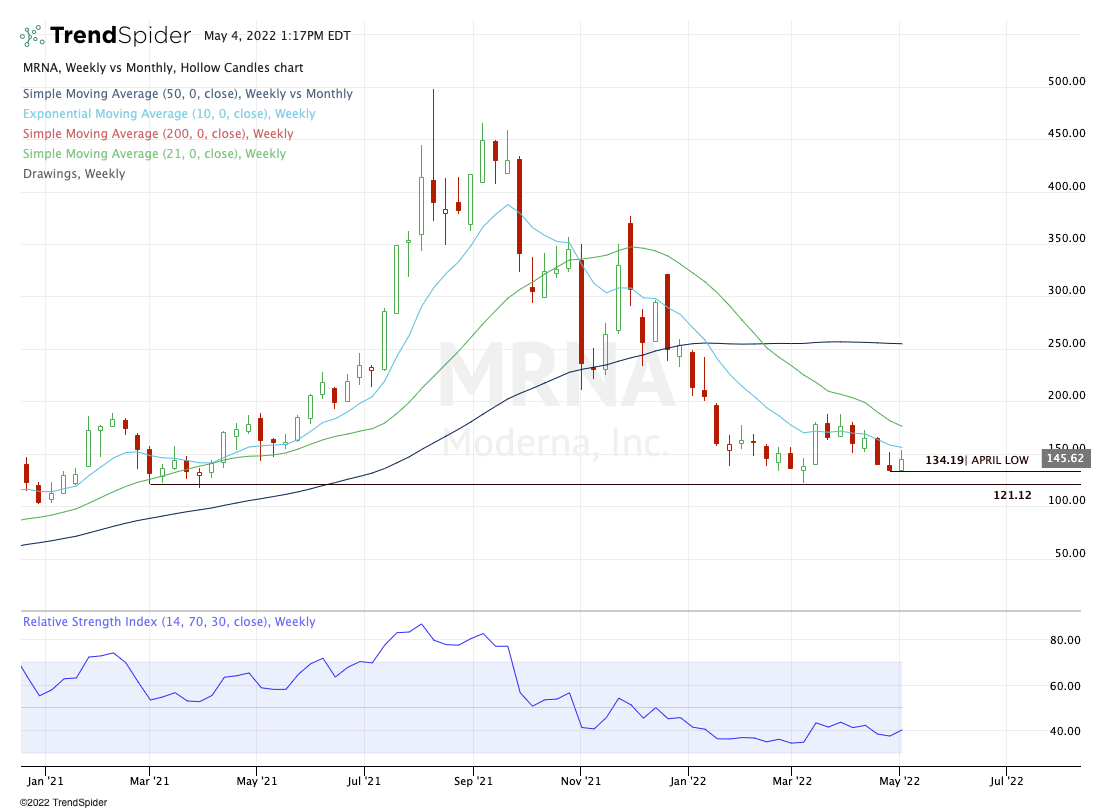Click the 50.00 price axis label
1111x812 pixels.
[1070, 553]
